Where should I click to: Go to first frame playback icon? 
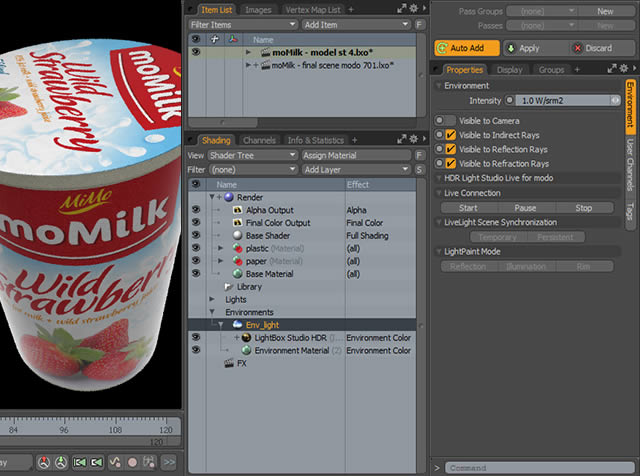coord(79,462)
